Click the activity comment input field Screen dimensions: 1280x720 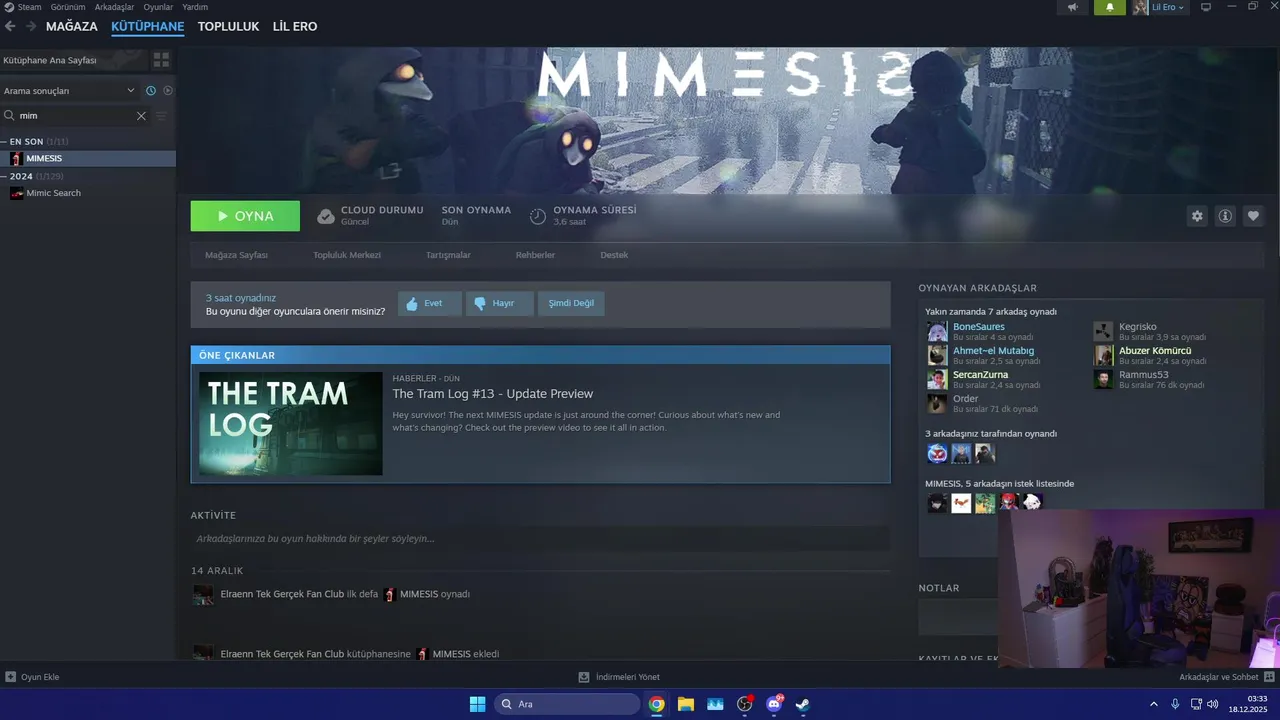click(540, 539)
